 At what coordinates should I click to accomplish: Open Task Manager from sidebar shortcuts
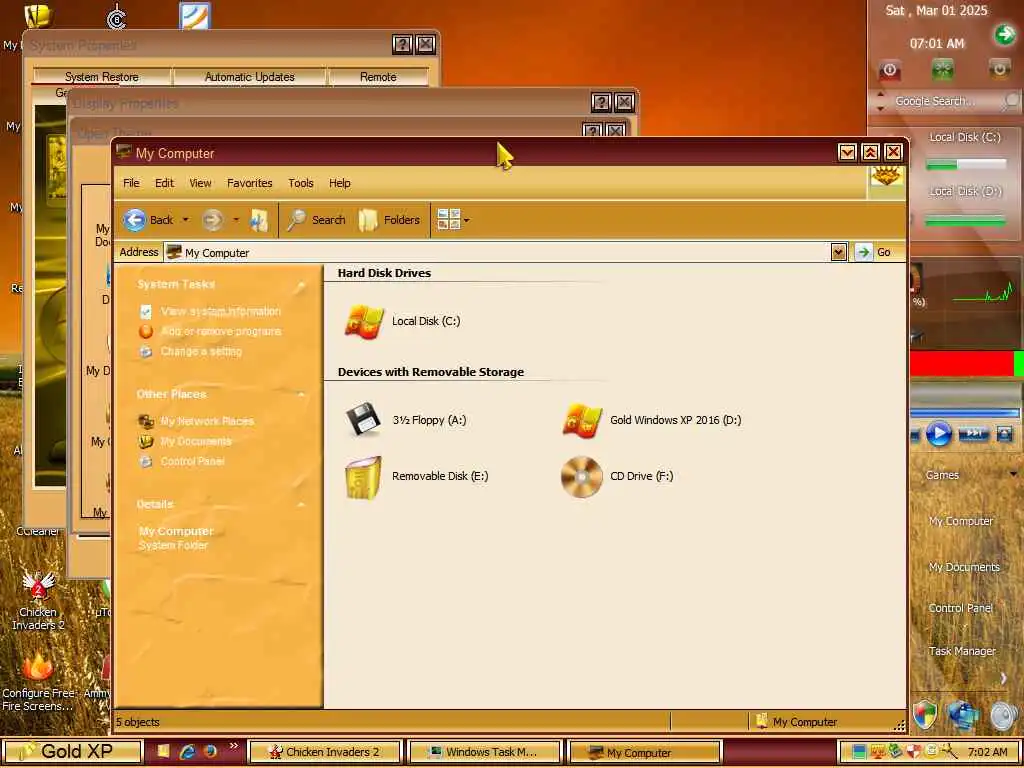point(962,650)
